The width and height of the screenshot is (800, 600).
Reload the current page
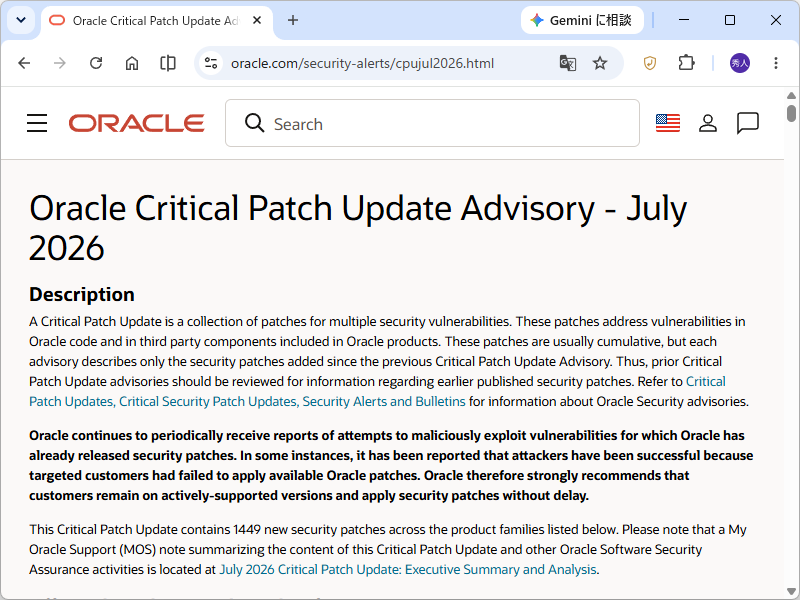[96, 63]
